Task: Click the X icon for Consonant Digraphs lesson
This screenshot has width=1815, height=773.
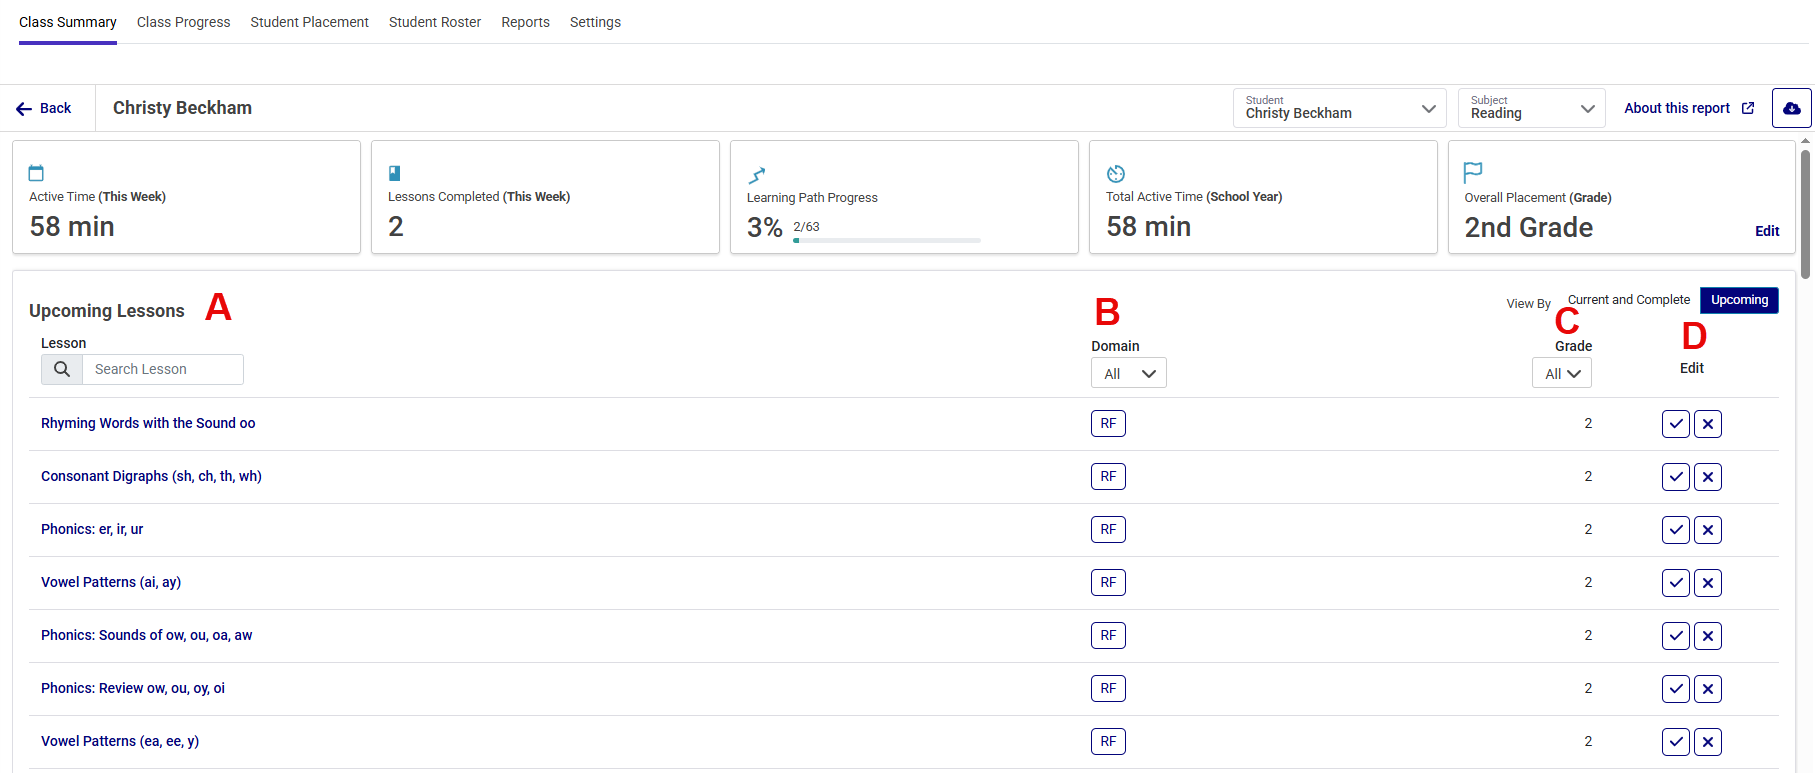Action: tap(1707, 477)
